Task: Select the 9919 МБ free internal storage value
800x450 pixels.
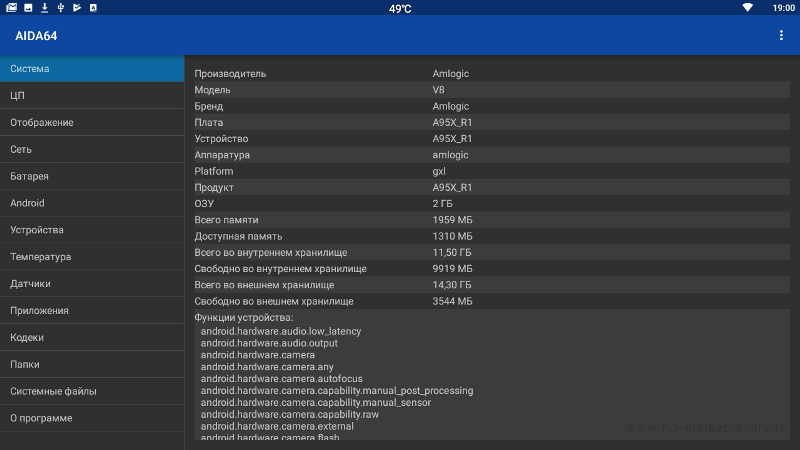Action: [453, 269]
